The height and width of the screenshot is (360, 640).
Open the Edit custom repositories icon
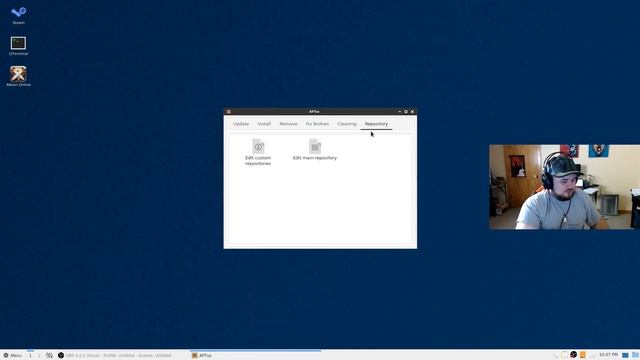(x=258, y=152)
